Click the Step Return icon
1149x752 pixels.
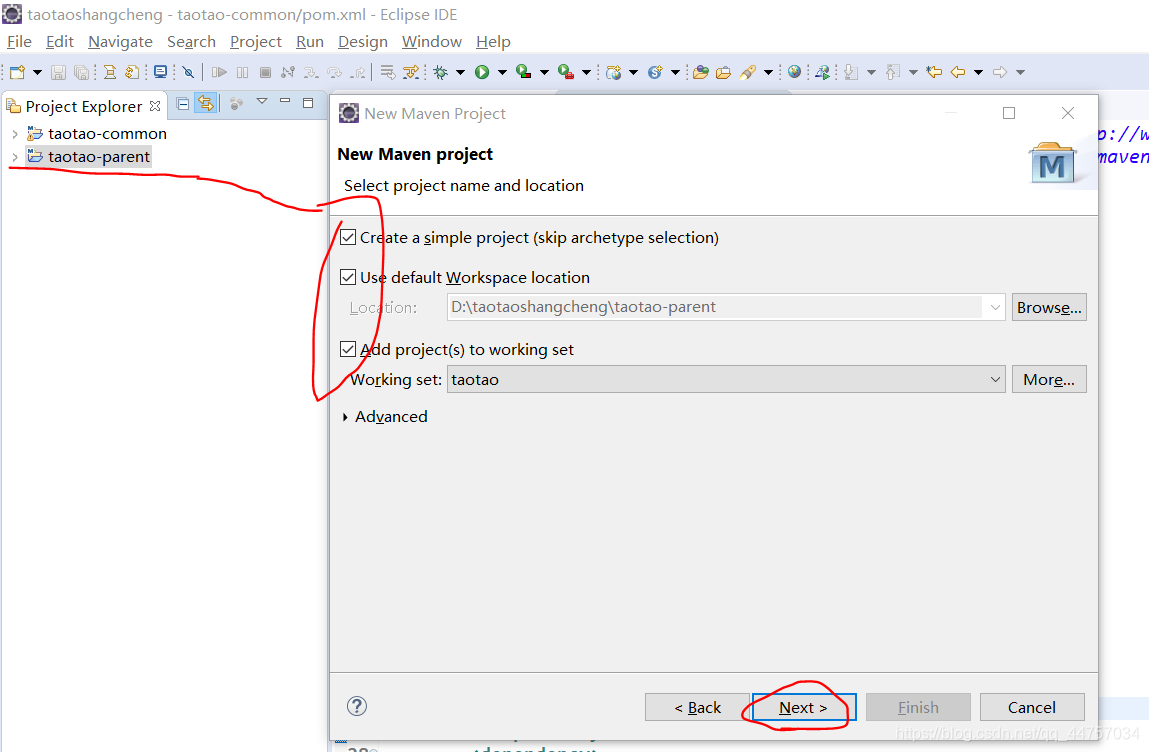click(x=358, y=72)
